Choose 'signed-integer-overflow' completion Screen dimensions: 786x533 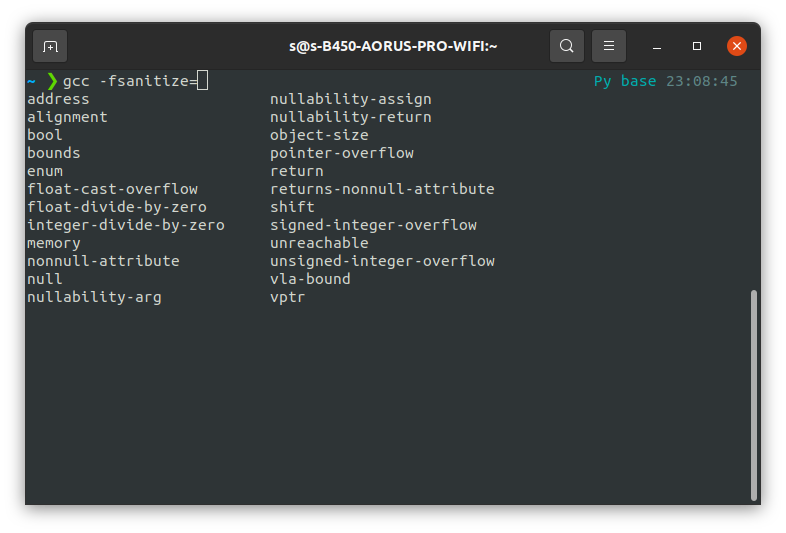click(x=373, y=225)
